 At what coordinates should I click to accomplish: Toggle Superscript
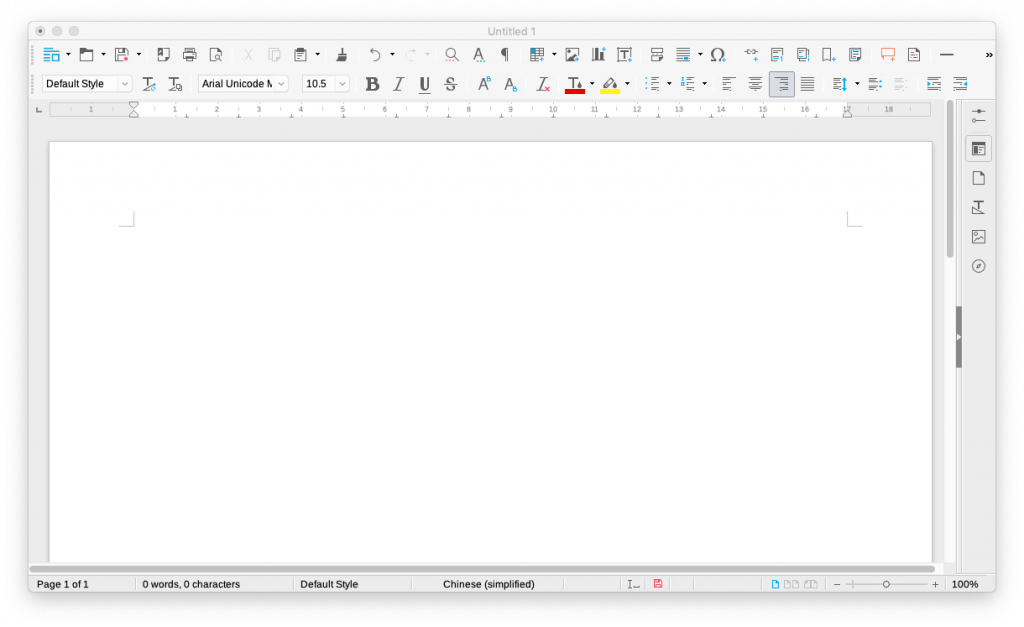coord(484,84)
